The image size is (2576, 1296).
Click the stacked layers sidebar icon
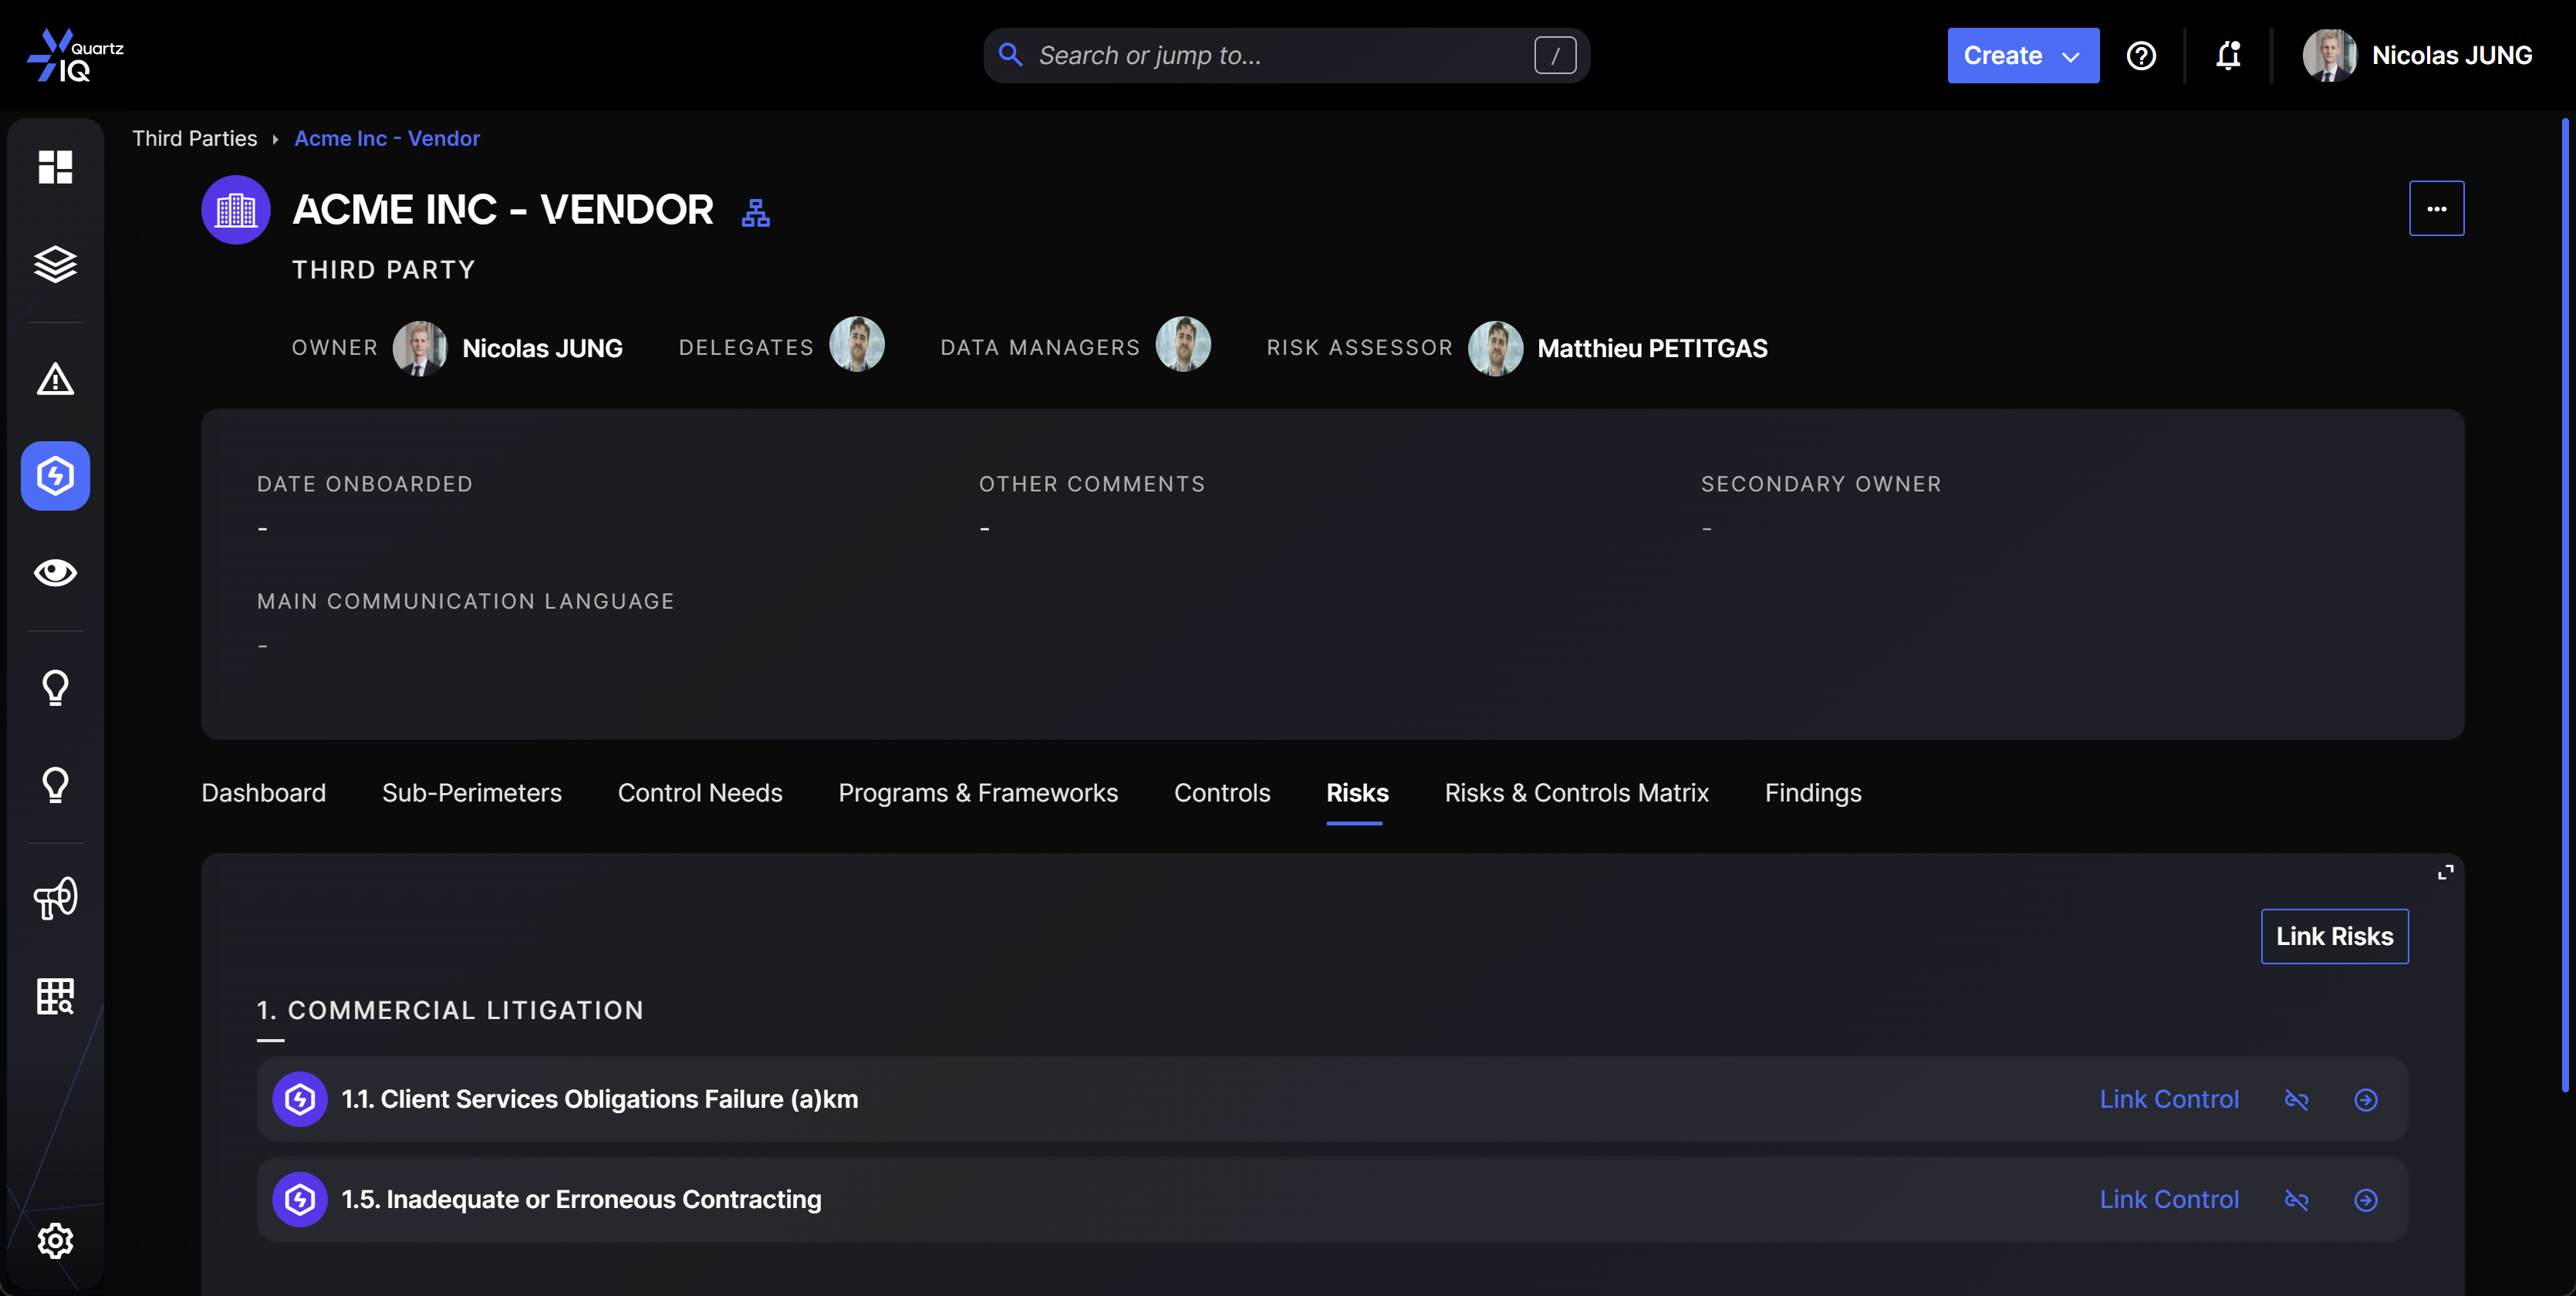tap(55, 264)
